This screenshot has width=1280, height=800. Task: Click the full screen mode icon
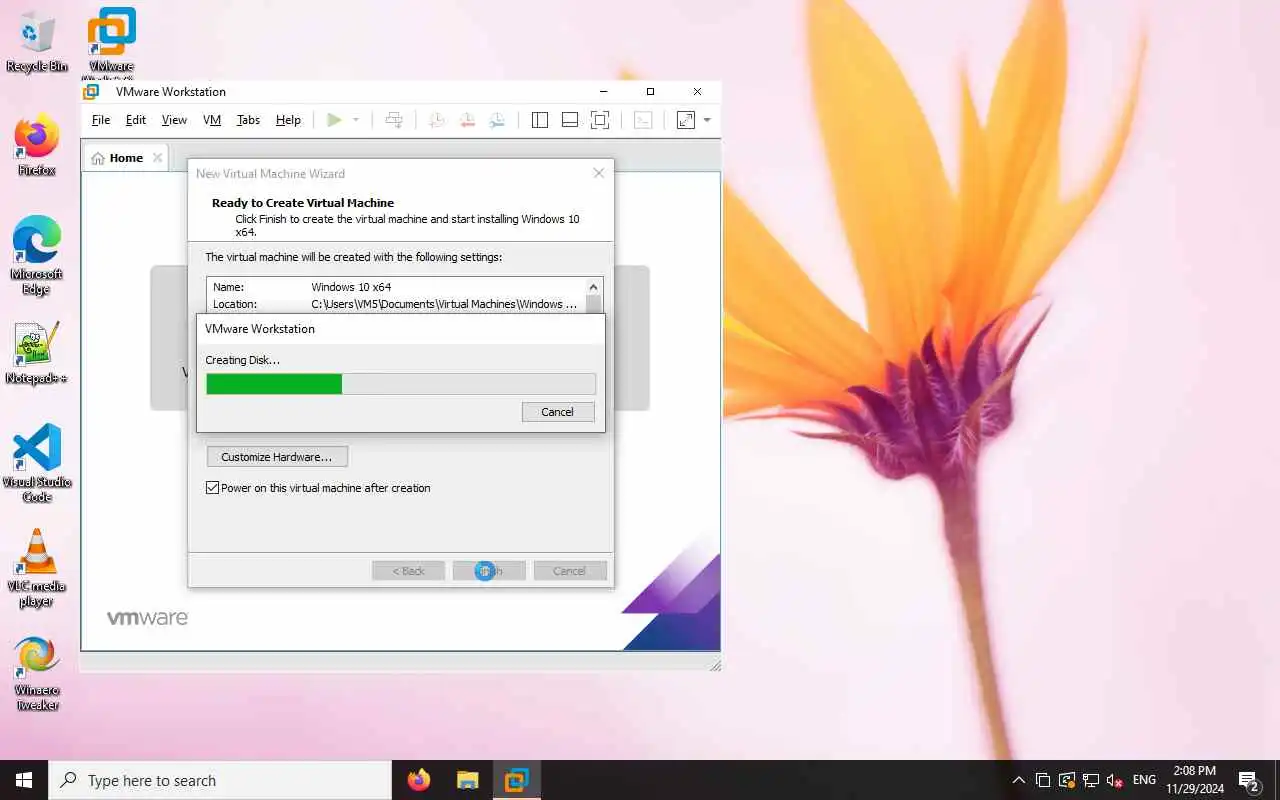[x=600, y=120]
